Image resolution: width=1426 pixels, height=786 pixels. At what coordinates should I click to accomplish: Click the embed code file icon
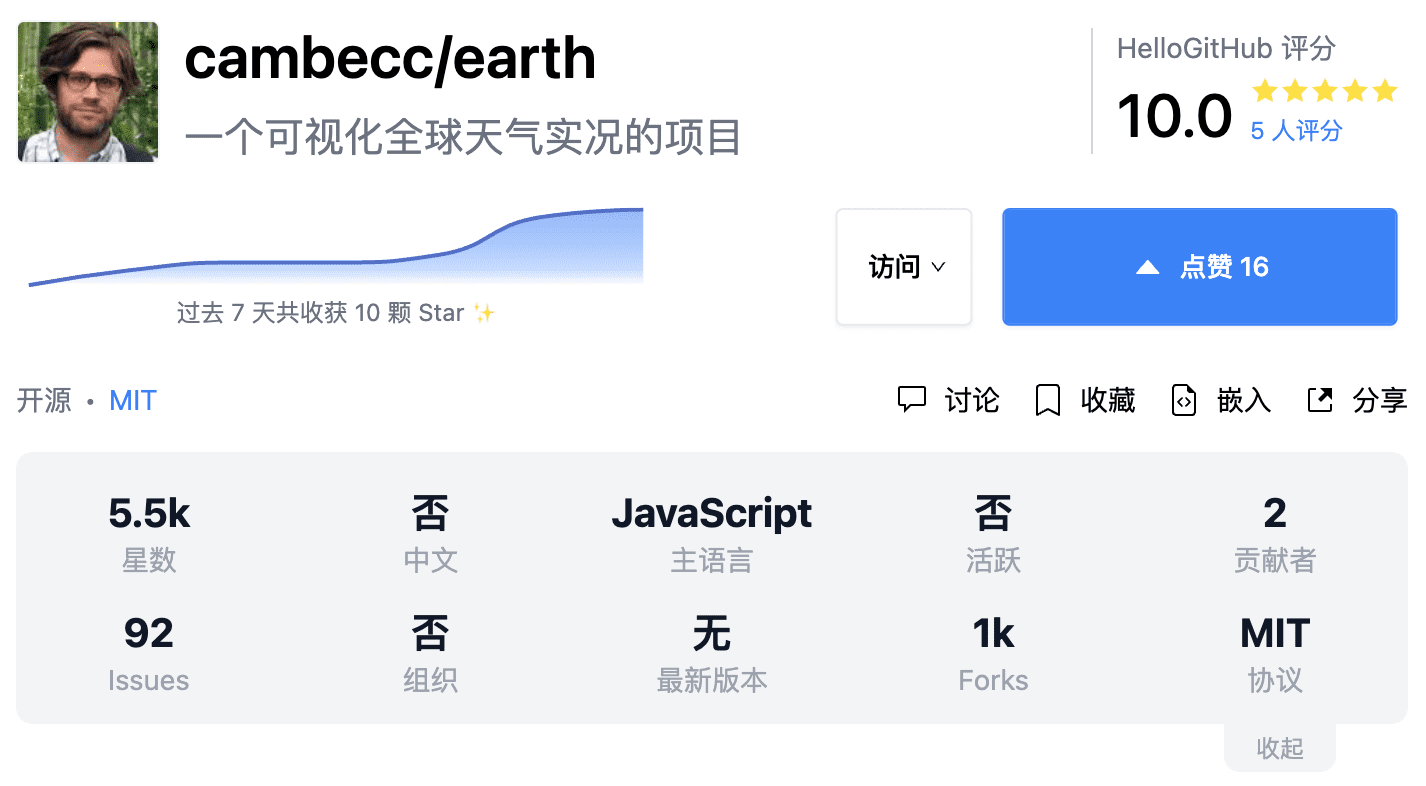1184,400
